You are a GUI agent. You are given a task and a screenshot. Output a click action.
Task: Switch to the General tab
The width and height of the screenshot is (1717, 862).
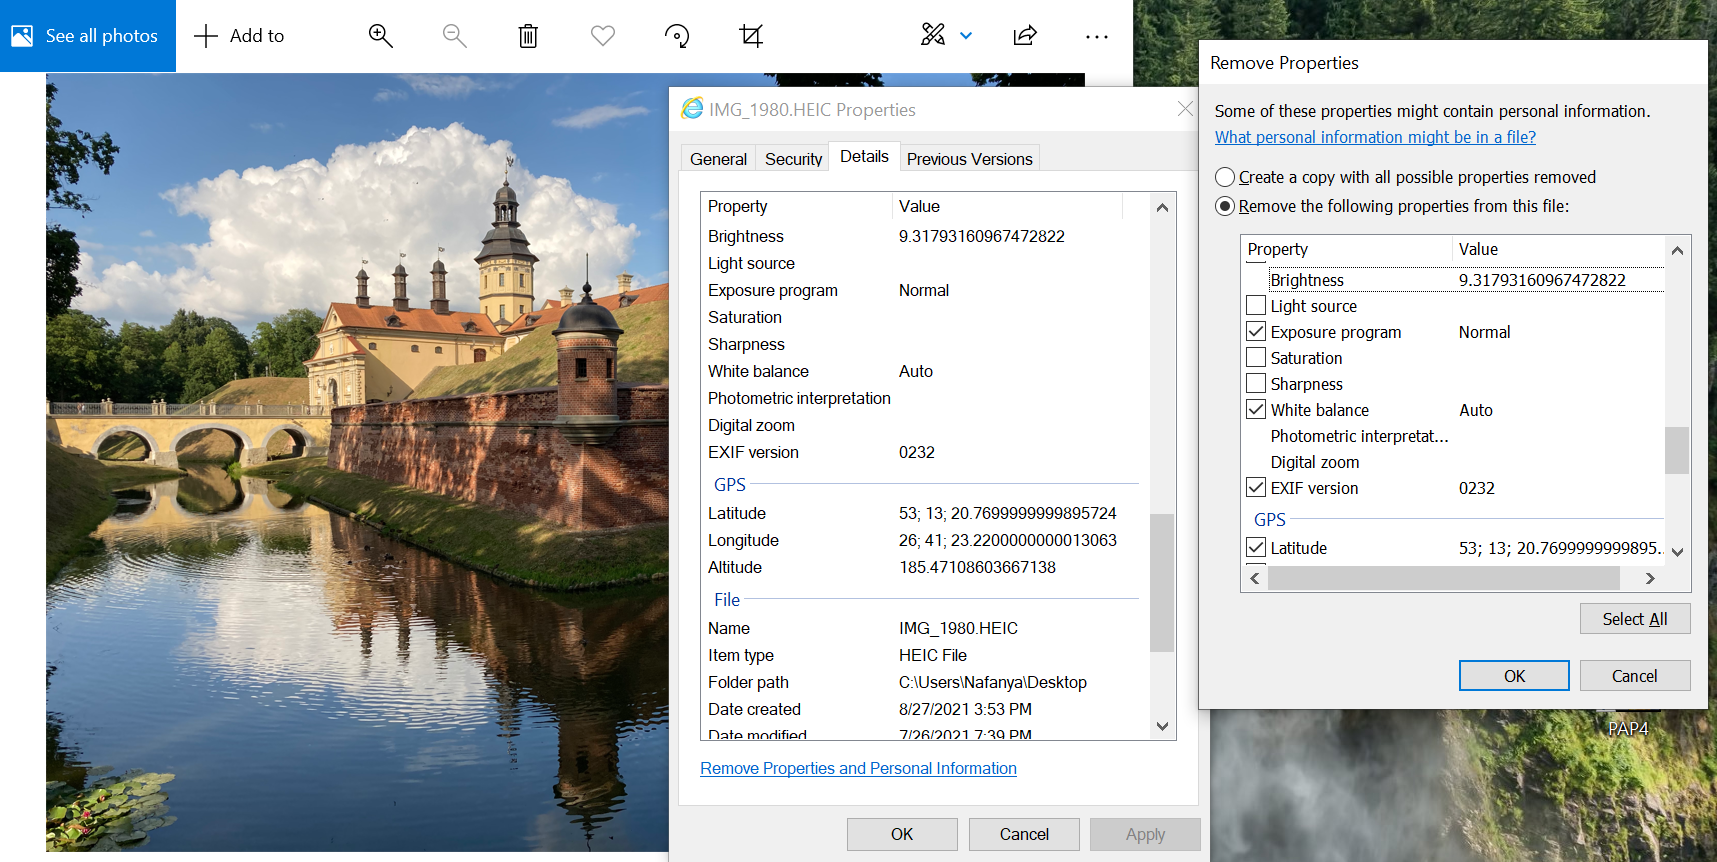point(718,159)
